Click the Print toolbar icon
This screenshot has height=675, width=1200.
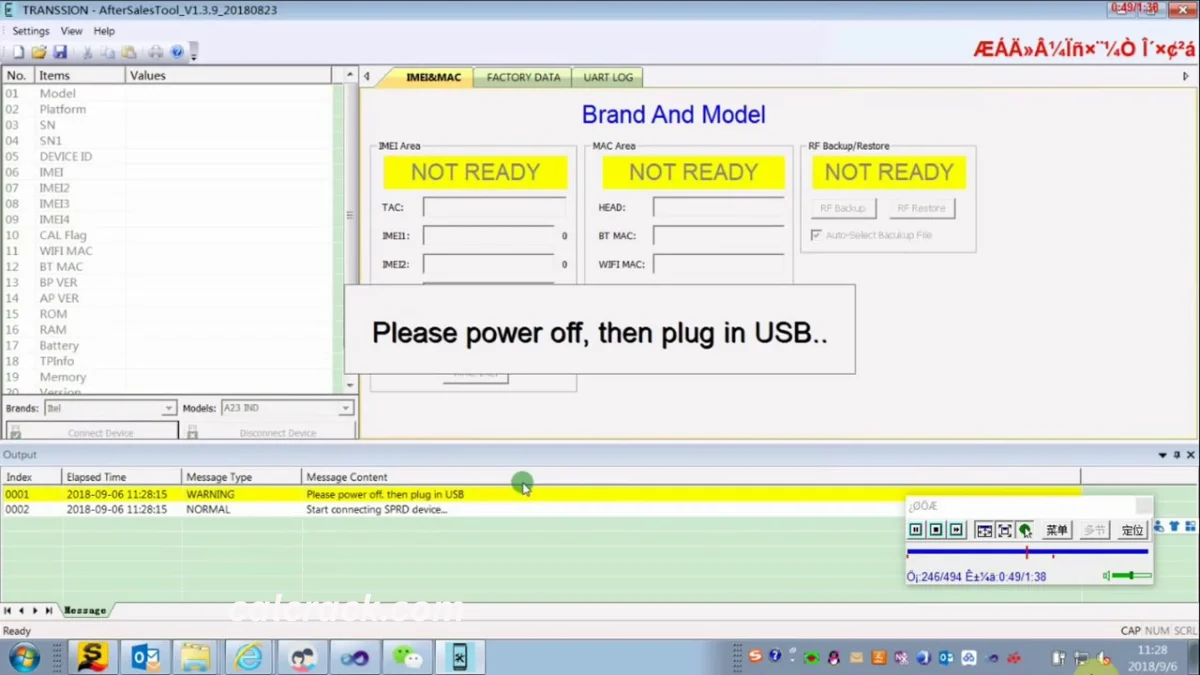(x=156, y=52)
